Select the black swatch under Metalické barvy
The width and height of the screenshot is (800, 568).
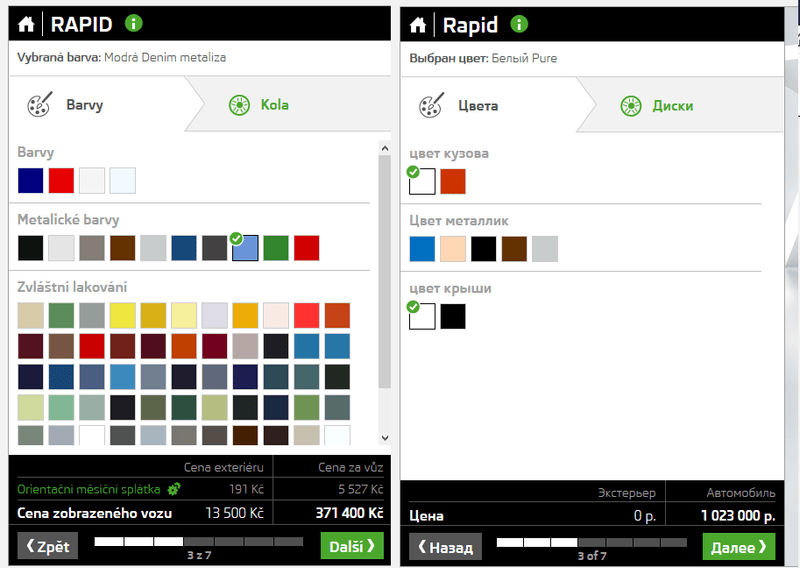(31, 248)
